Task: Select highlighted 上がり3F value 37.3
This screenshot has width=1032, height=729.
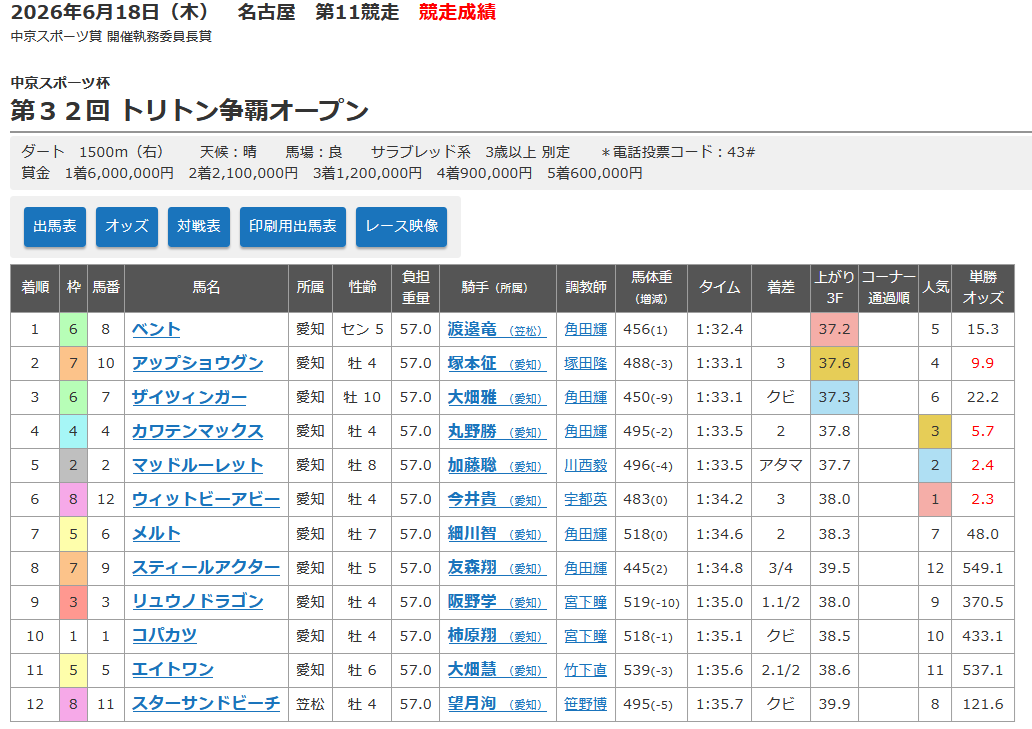Action: point(835,397)
